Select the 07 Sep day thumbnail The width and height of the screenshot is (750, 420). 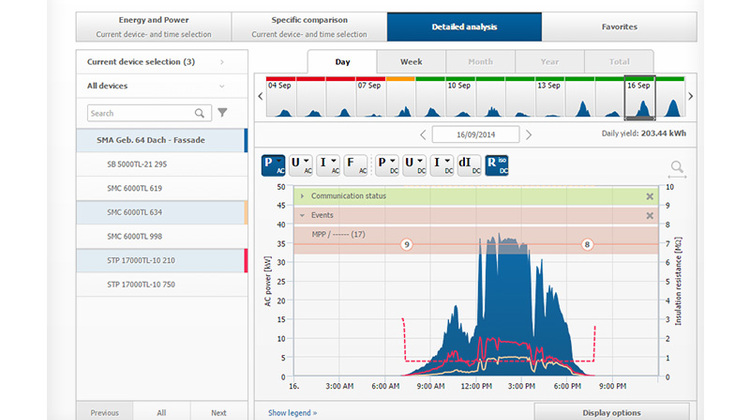click(371, 97)
